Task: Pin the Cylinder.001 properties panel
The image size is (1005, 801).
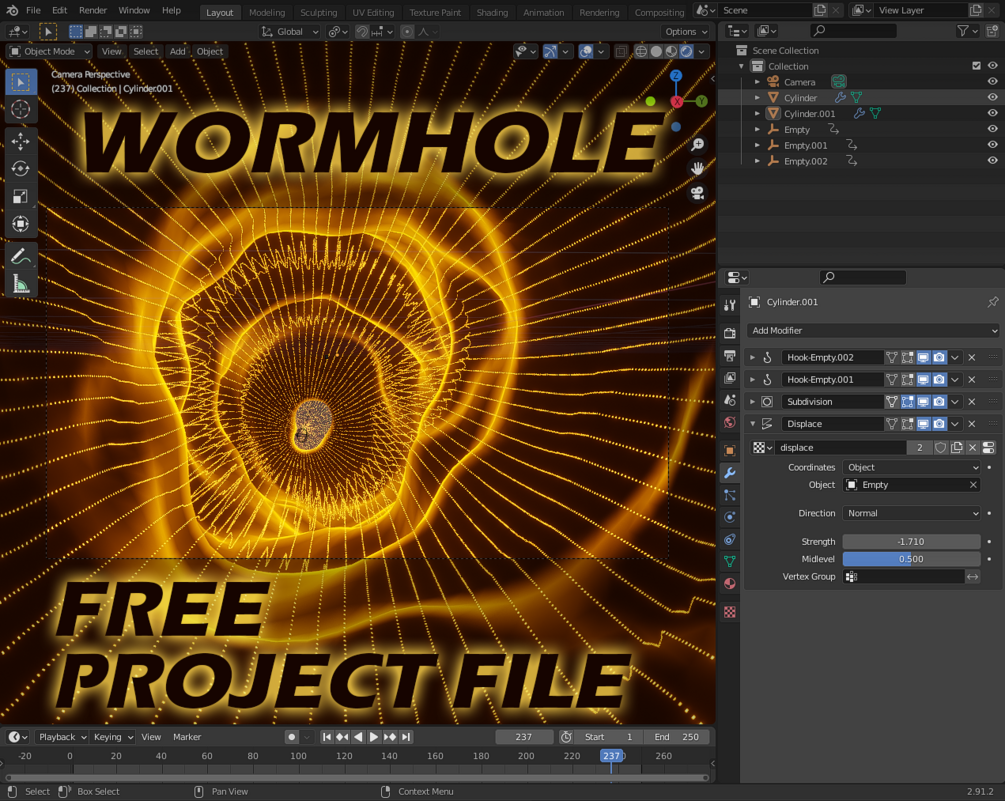Action: (993, 302)
